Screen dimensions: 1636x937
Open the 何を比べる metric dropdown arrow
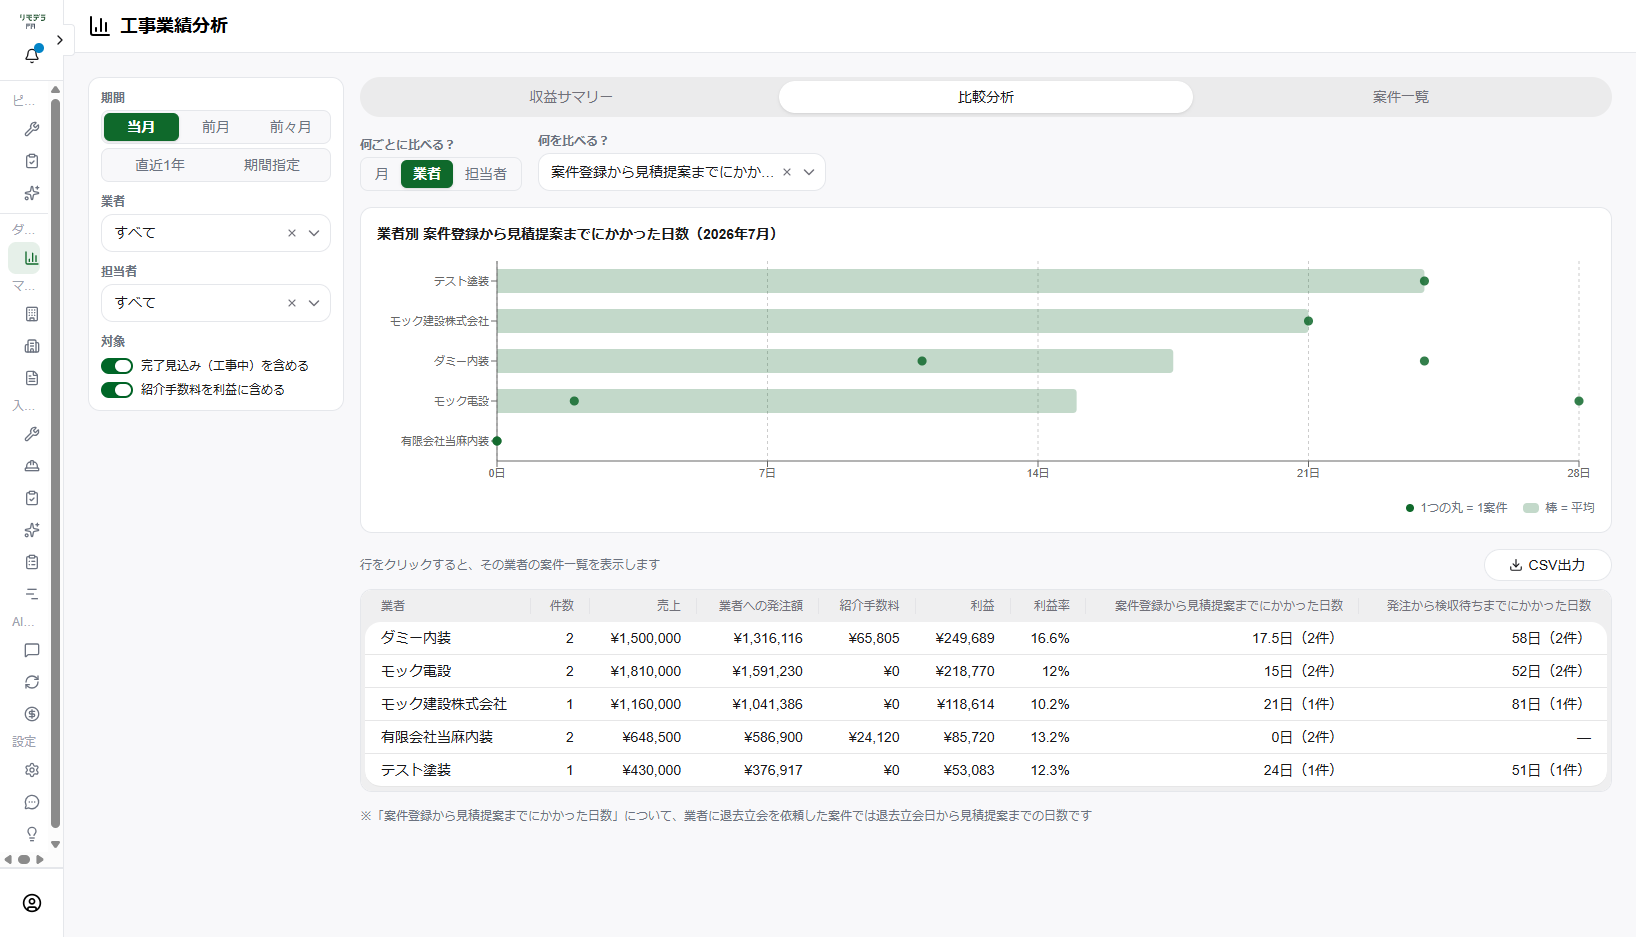pos(809,172)
